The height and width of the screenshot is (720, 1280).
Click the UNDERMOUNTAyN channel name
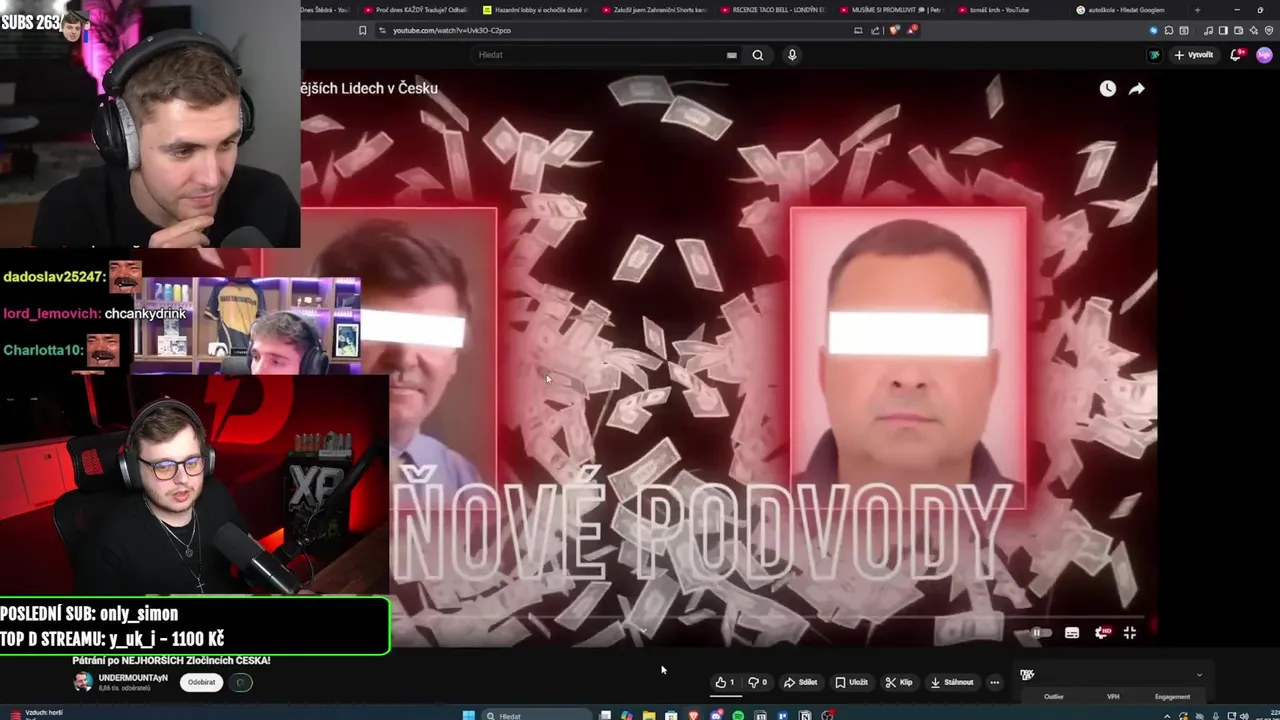point(133,678)
